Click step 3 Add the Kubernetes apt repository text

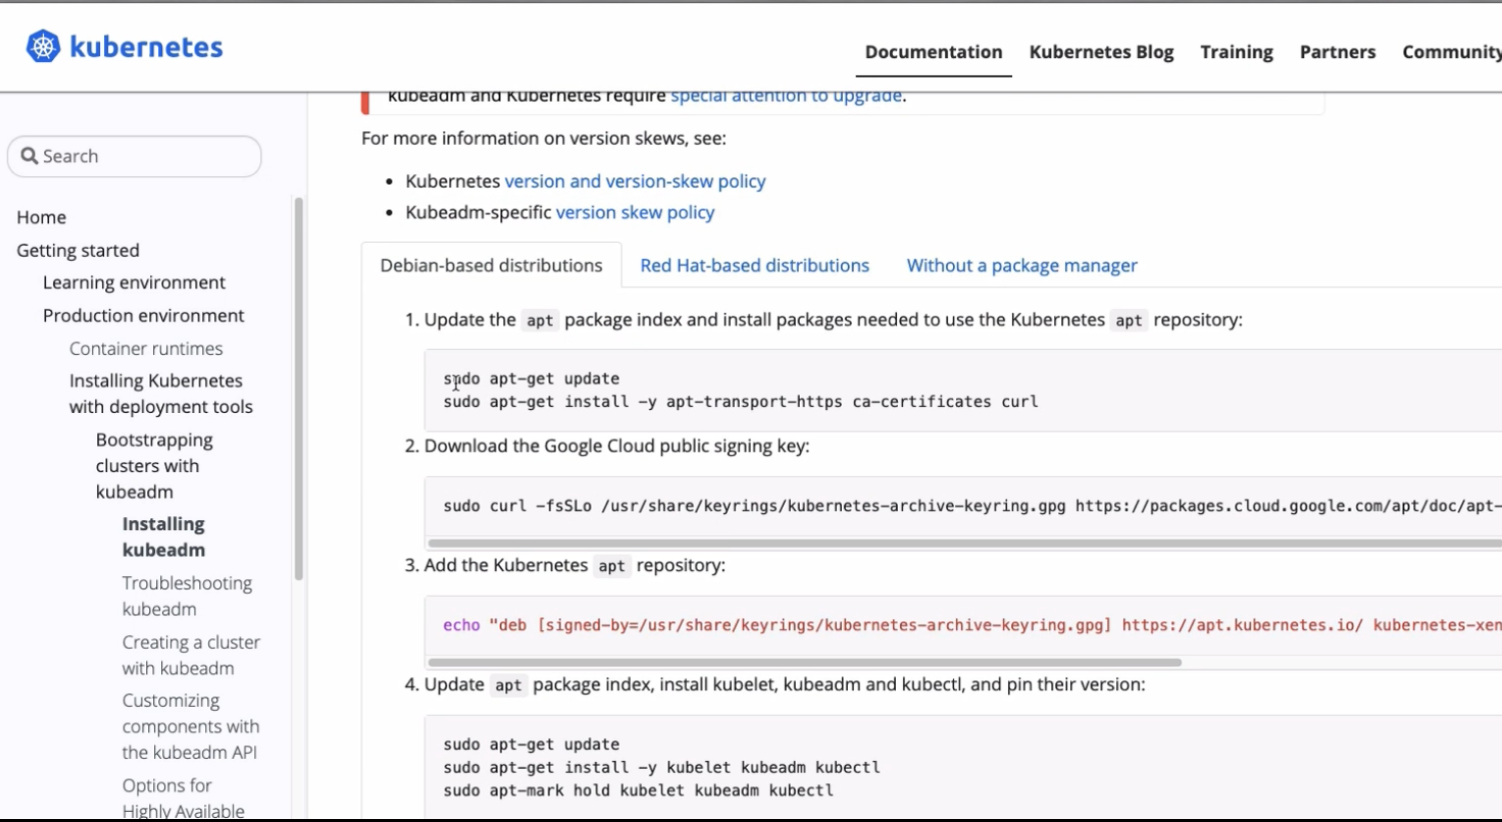[574, 565]
